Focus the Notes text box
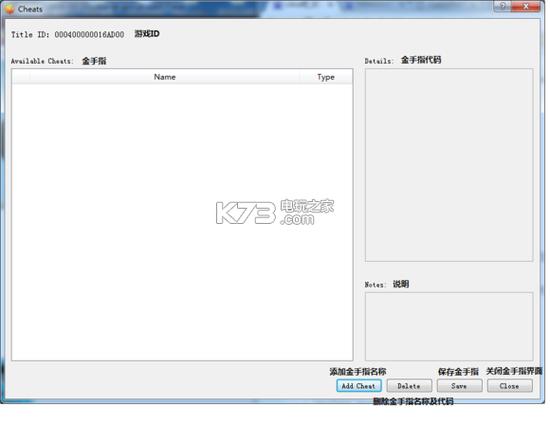Viewport: 550px width, 425px height. coord(449,326)
